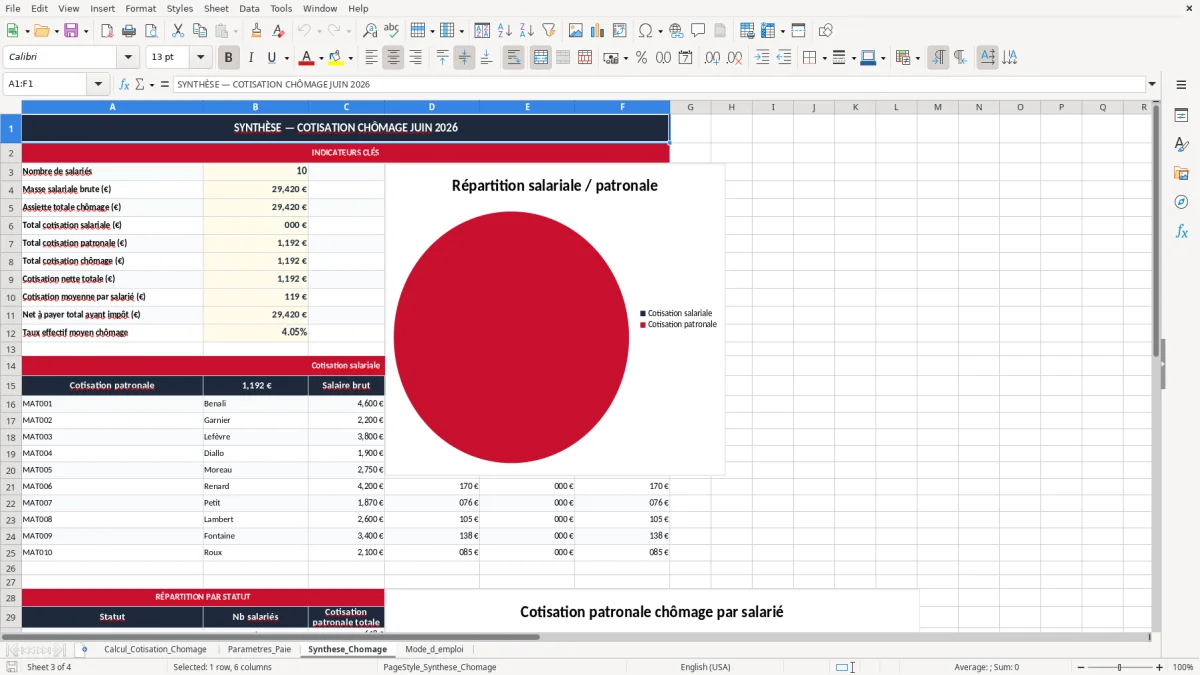The image size is (1200, 675).
Task: Click the yellow Background Color swatch
Action: 336,58
